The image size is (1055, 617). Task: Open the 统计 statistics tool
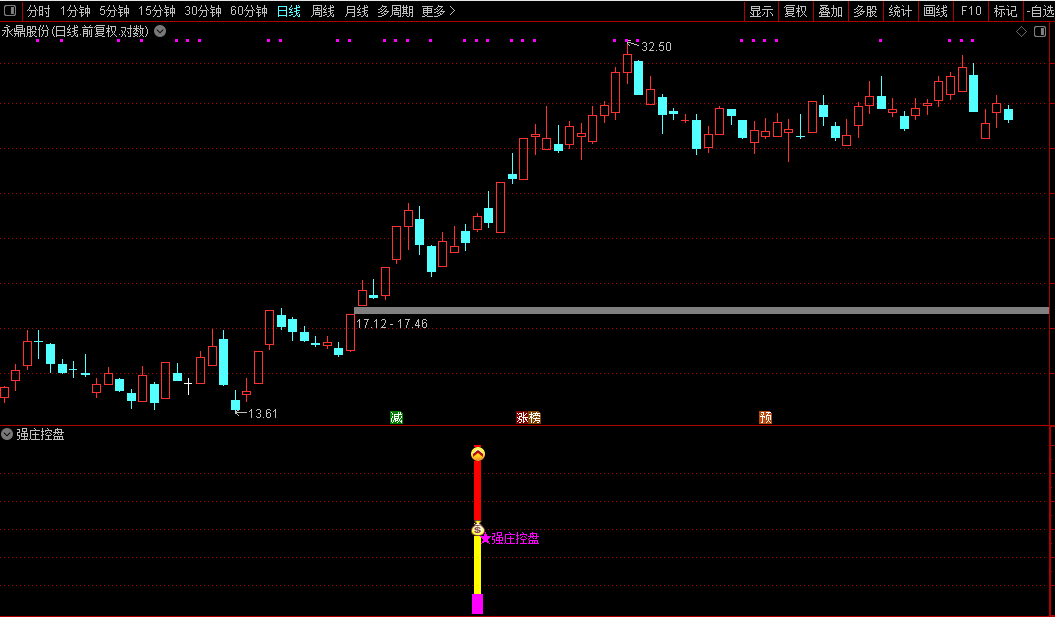point(900,11)
